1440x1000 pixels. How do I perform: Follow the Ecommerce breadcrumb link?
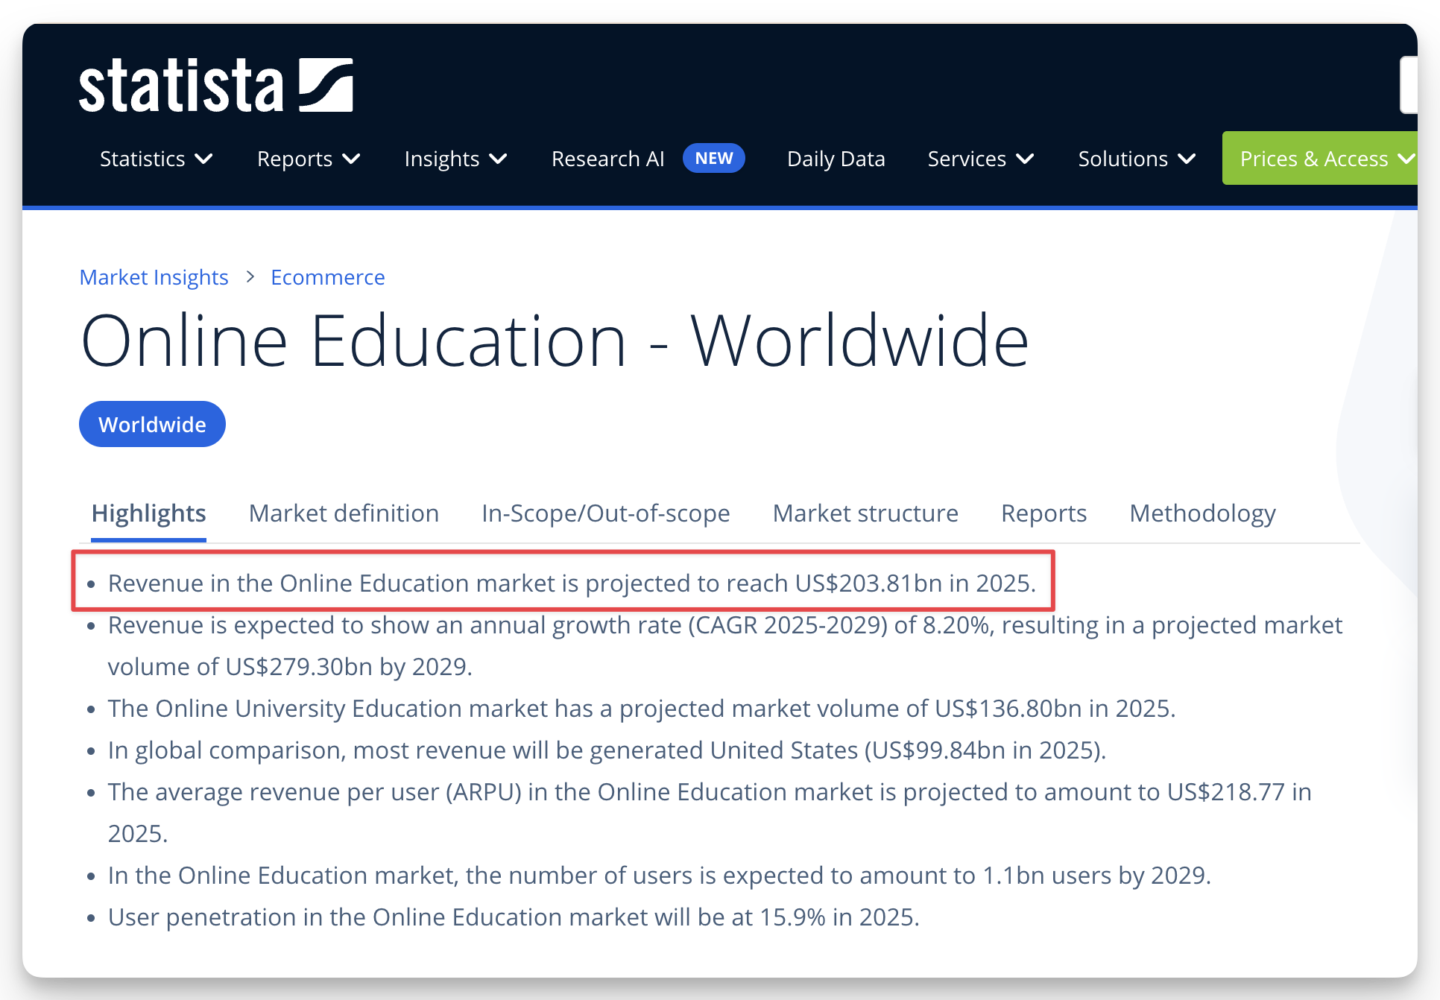point(328,277)
